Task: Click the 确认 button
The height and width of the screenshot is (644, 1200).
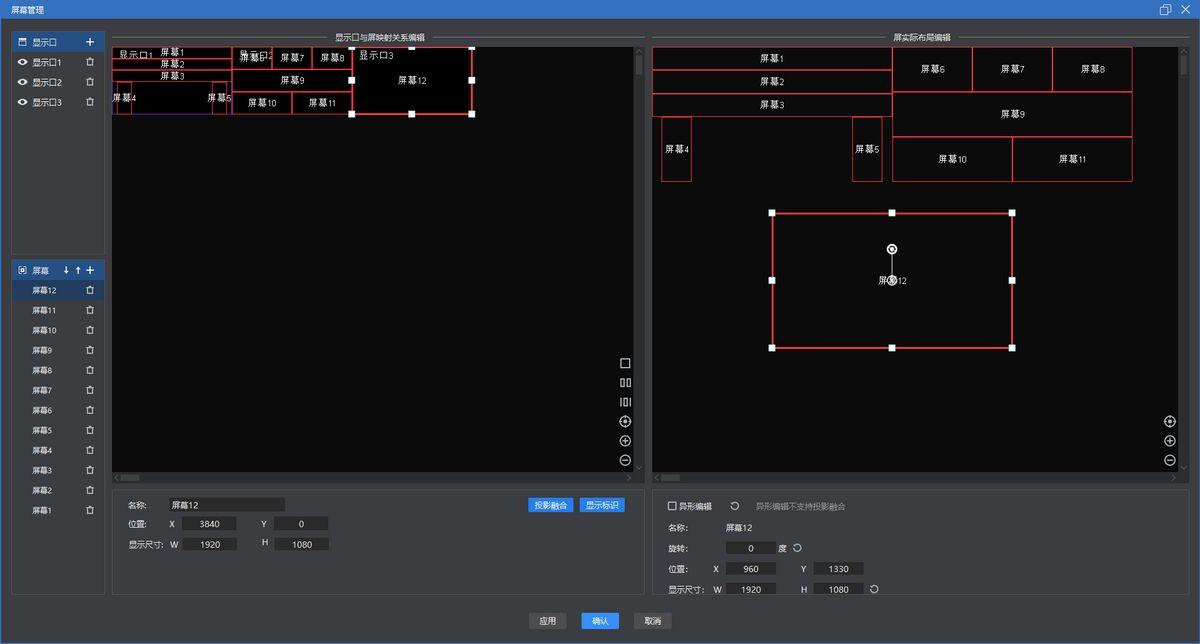Action: tap(600, 621)
